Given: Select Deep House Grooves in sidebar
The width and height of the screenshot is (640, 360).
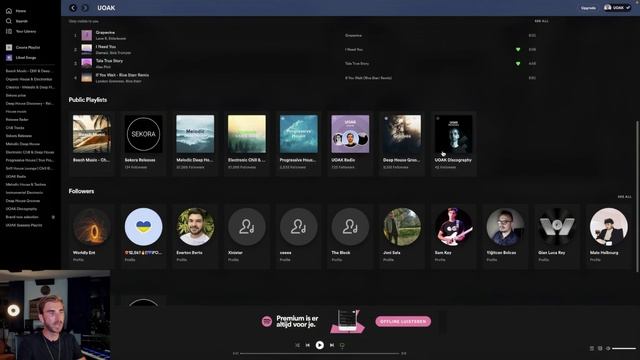Looking at the screenshot, I should pyautogui.click(x=23, y=200).
